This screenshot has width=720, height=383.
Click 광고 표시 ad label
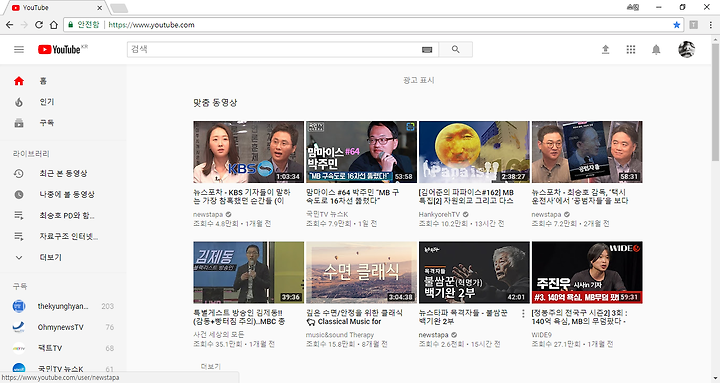tap(419, 80)
